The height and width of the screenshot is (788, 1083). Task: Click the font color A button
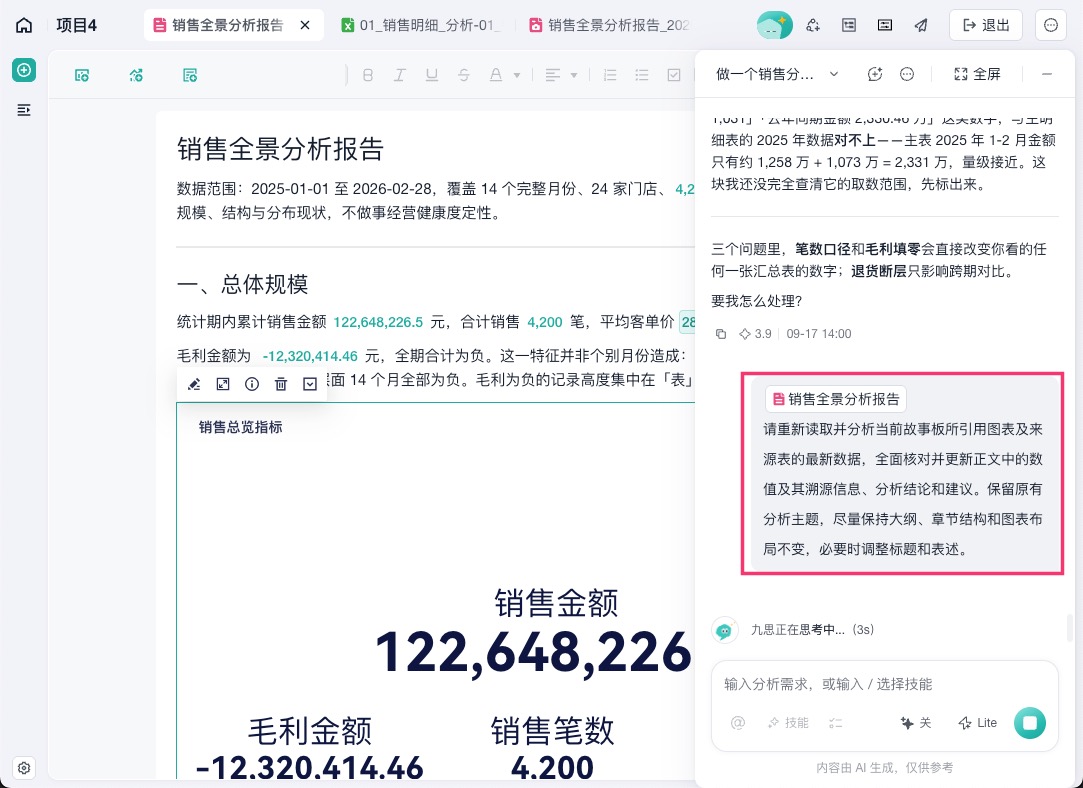pos(496,75)
